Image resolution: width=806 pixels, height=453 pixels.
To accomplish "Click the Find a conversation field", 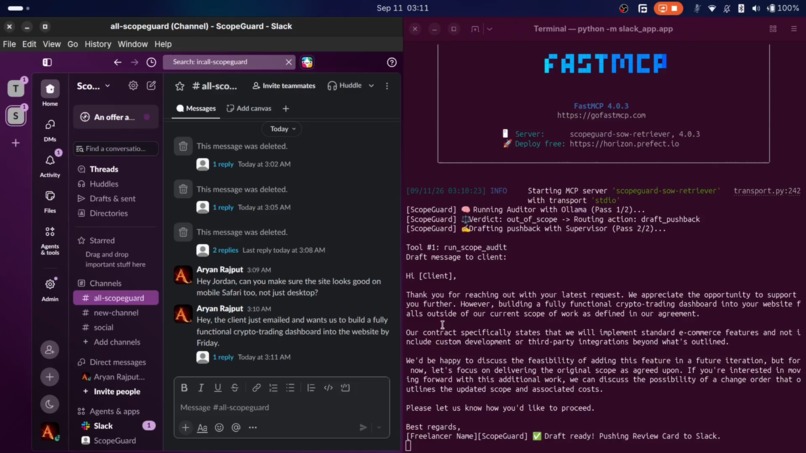I will [116, 149].
